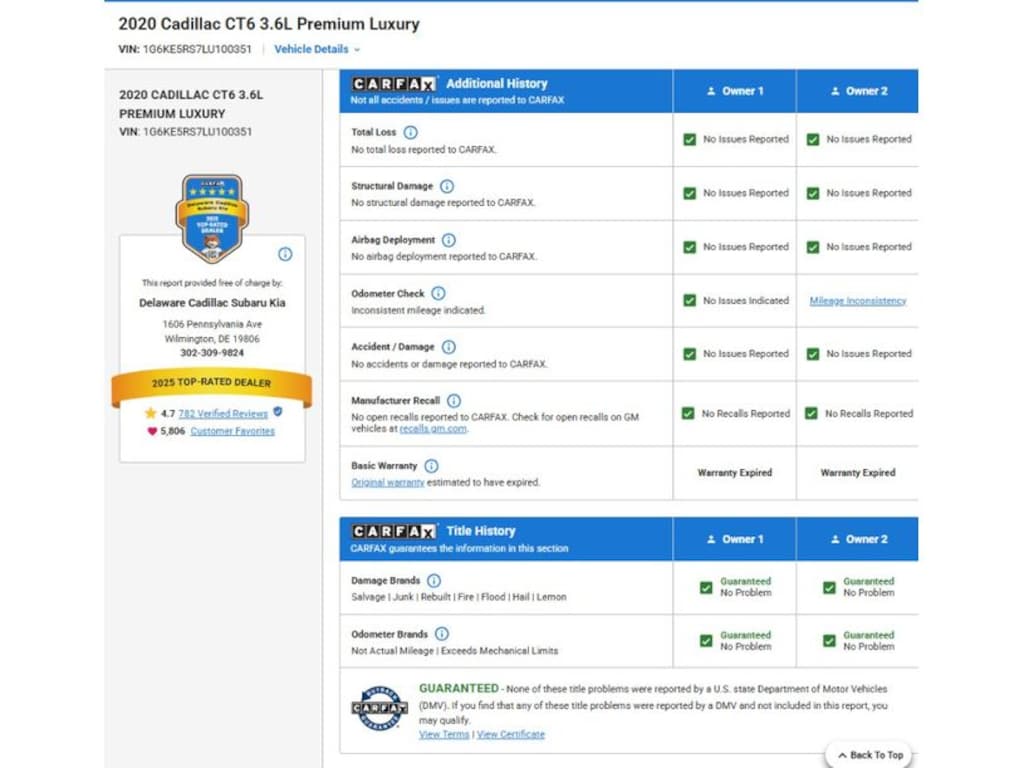The image size is (1024, 768).
Task: Click the GUARANTEED heading text
Action: click(x=458, y=689)
